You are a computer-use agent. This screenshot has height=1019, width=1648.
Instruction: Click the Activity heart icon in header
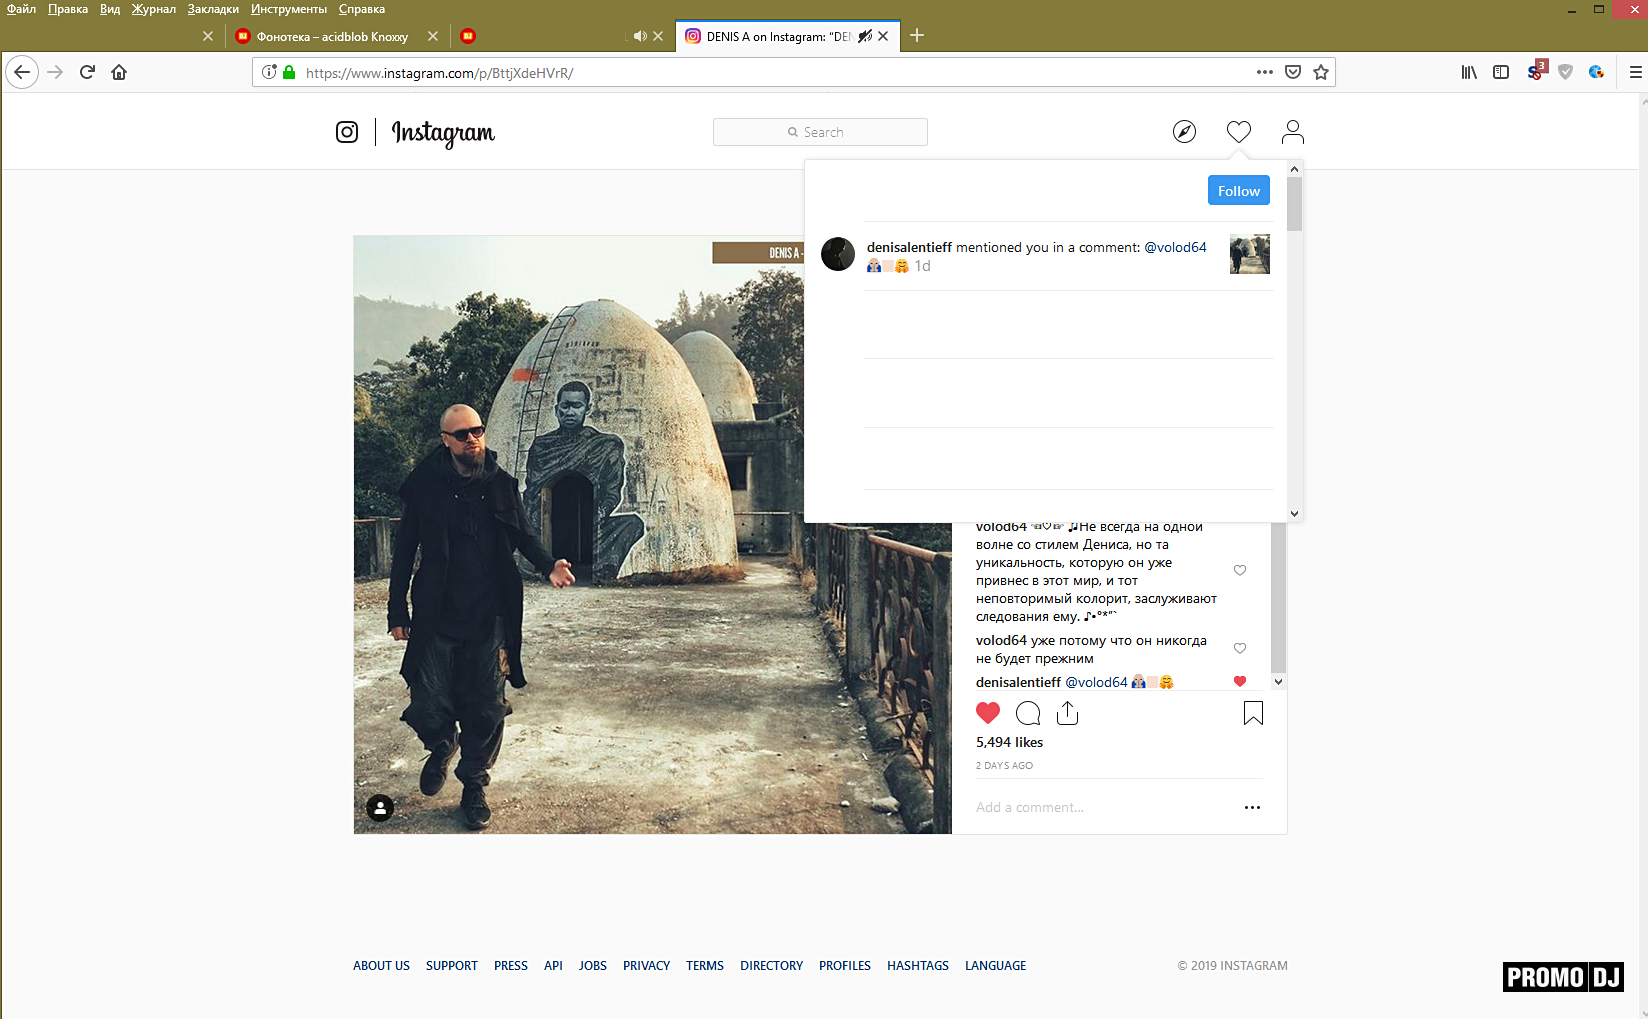pyautogui.click(x=1238, y=132)
